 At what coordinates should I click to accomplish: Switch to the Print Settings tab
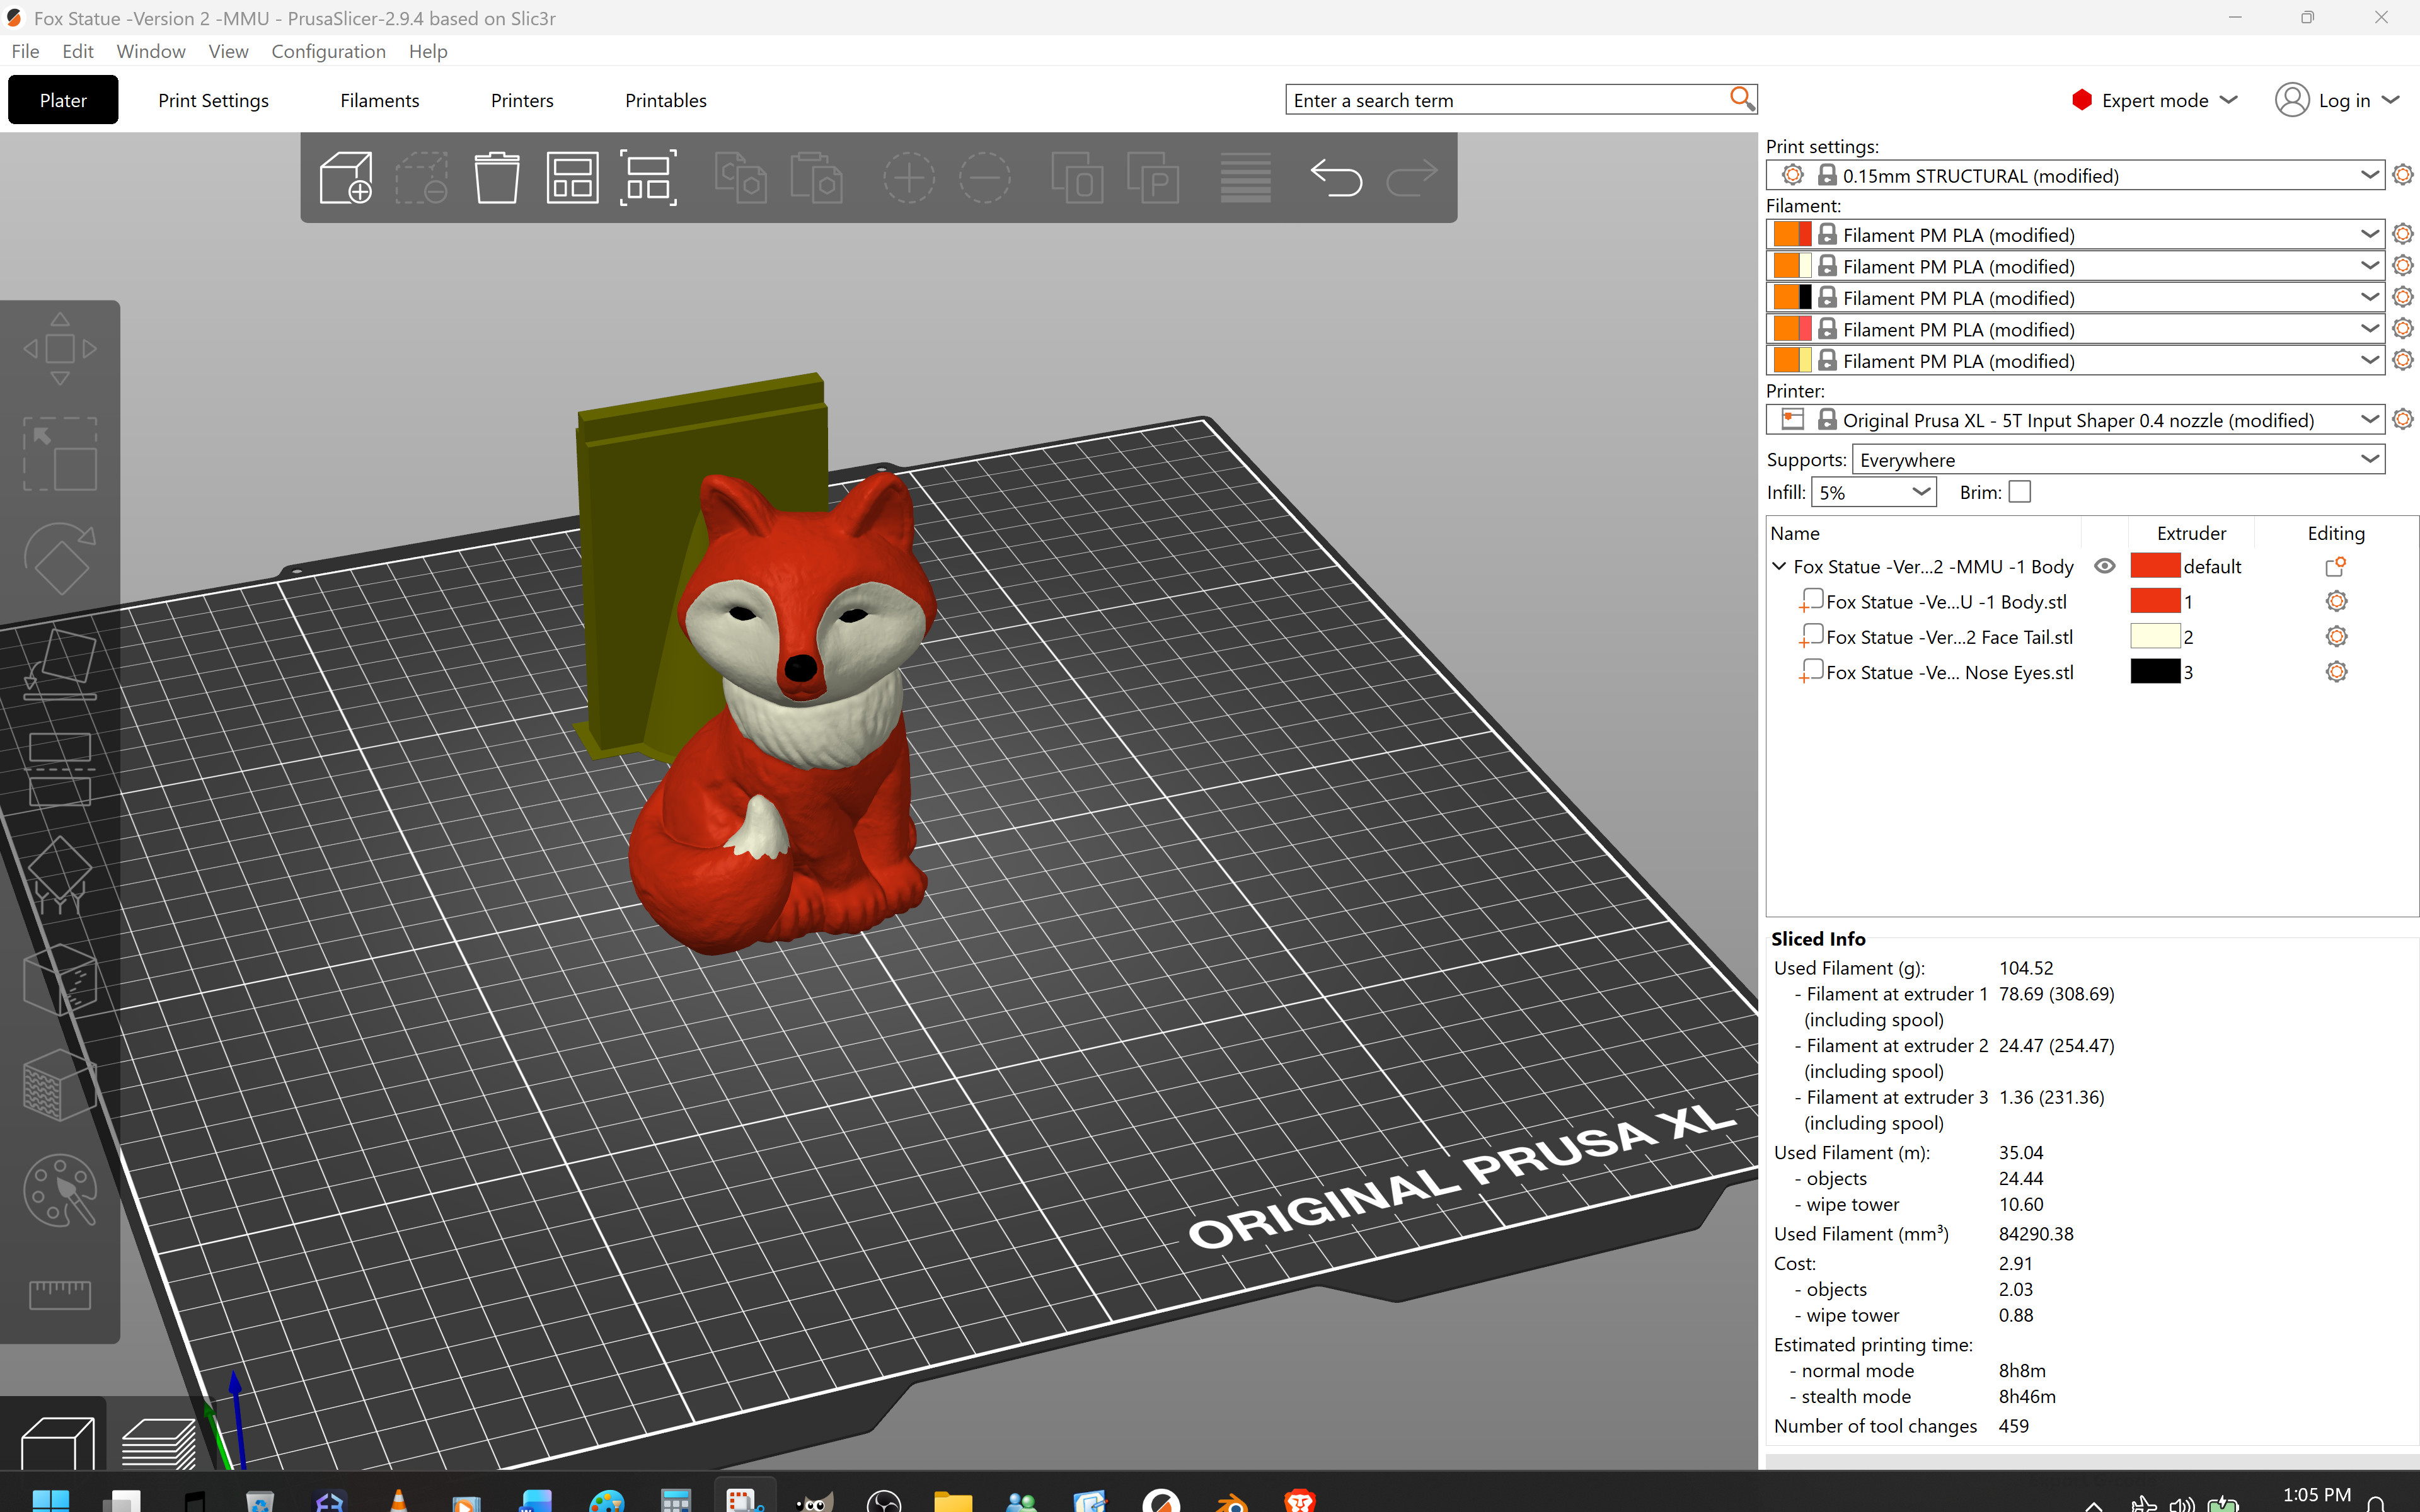[x=213, y=100]
